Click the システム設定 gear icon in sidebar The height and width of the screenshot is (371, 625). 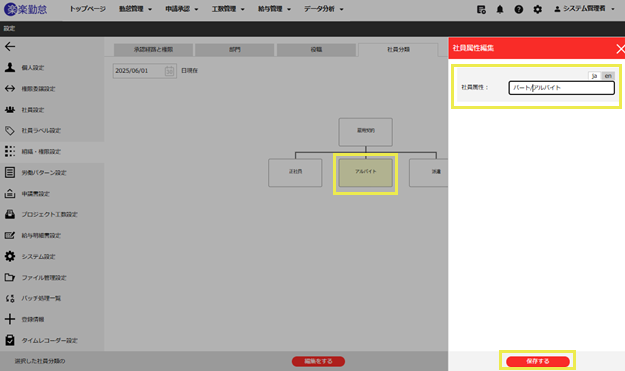pyautogui.click(x=10, y=256)
